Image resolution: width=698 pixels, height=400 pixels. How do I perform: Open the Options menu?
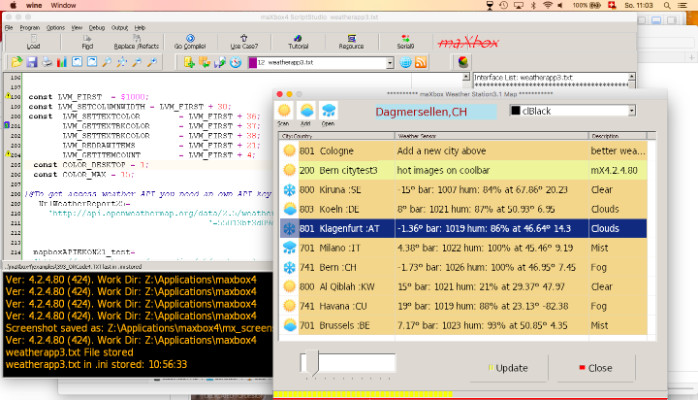[56, 28]
